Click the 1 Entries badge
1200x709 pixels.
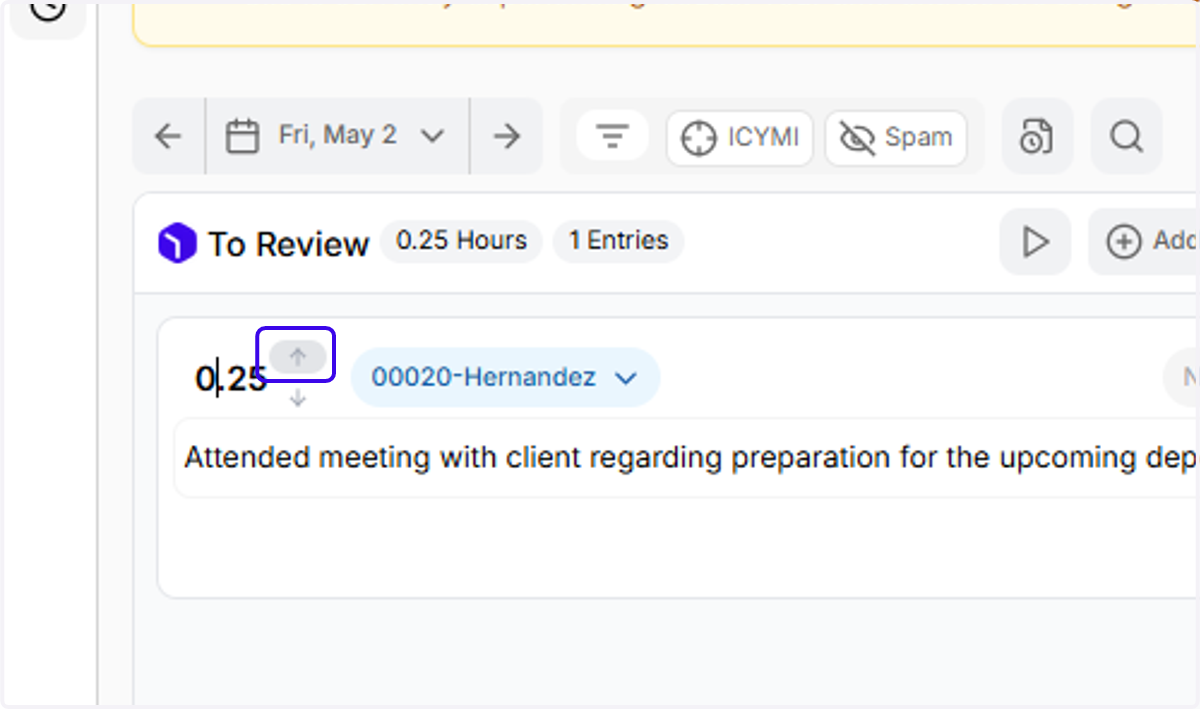click(619, 241)
